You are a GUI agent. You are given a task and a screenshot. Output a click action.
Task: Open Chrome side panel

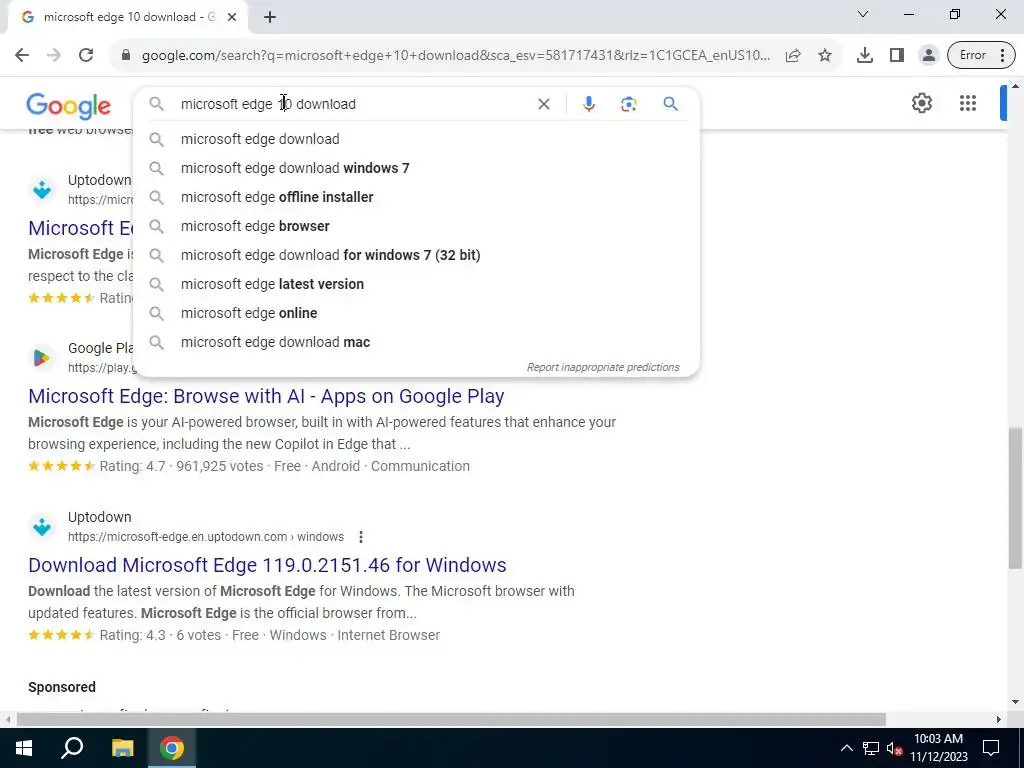(897, 56)
